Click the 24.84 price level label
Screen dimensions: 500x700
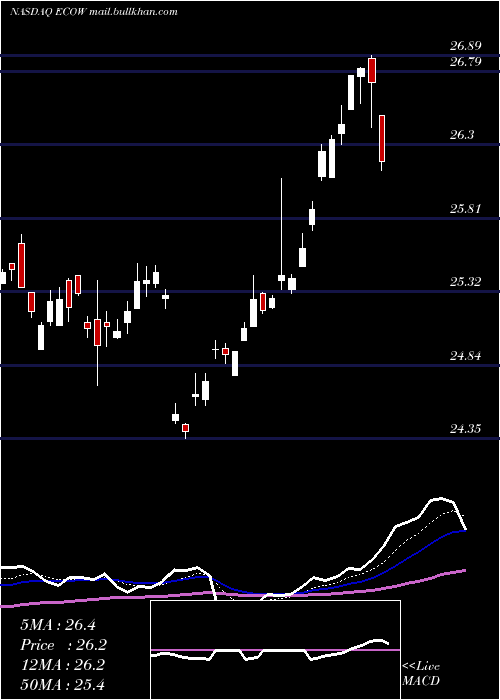[x=466, y=356]
